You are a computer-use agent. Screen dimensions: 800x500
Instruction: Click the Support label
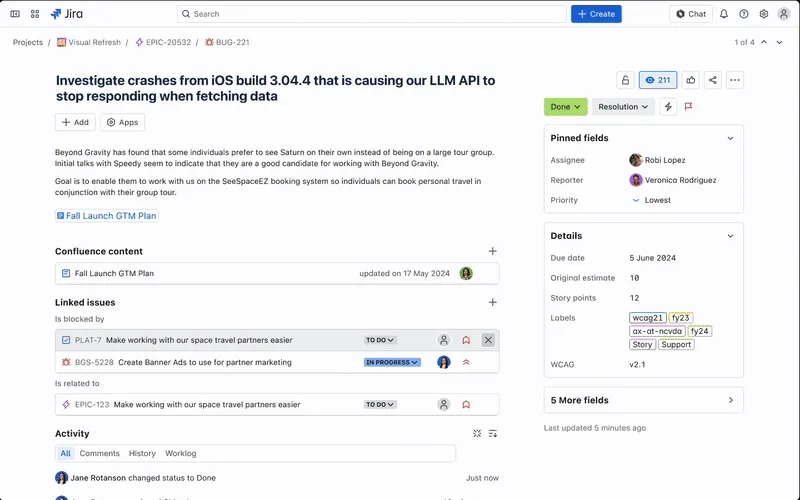point(676,344)
